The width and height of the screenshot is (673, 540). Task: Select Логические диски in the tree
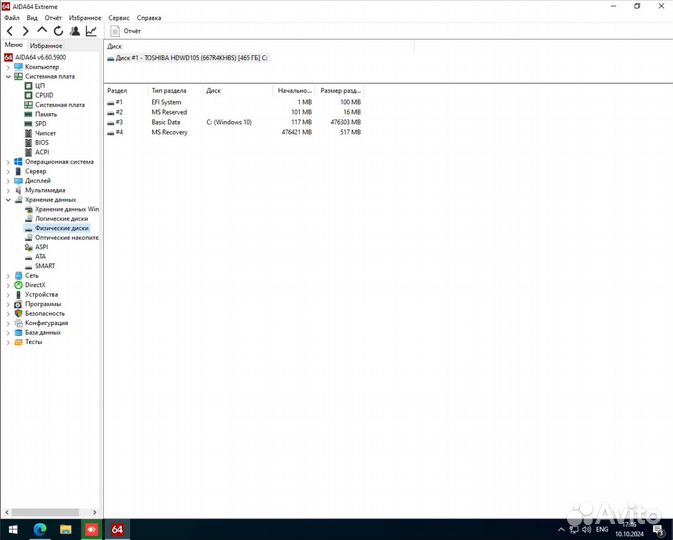click(x=61, y=218)
